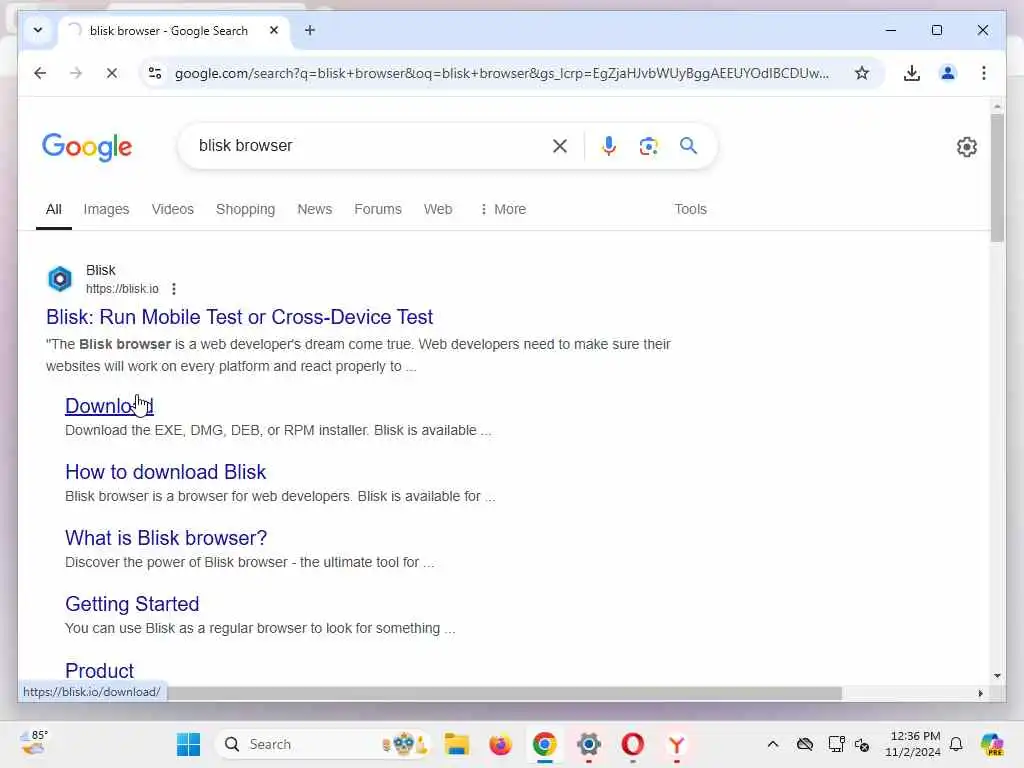The width and height of the screenshot is (1024, 768).
Task: Click the horizontal scrollbar thumb
Action: 503,693
